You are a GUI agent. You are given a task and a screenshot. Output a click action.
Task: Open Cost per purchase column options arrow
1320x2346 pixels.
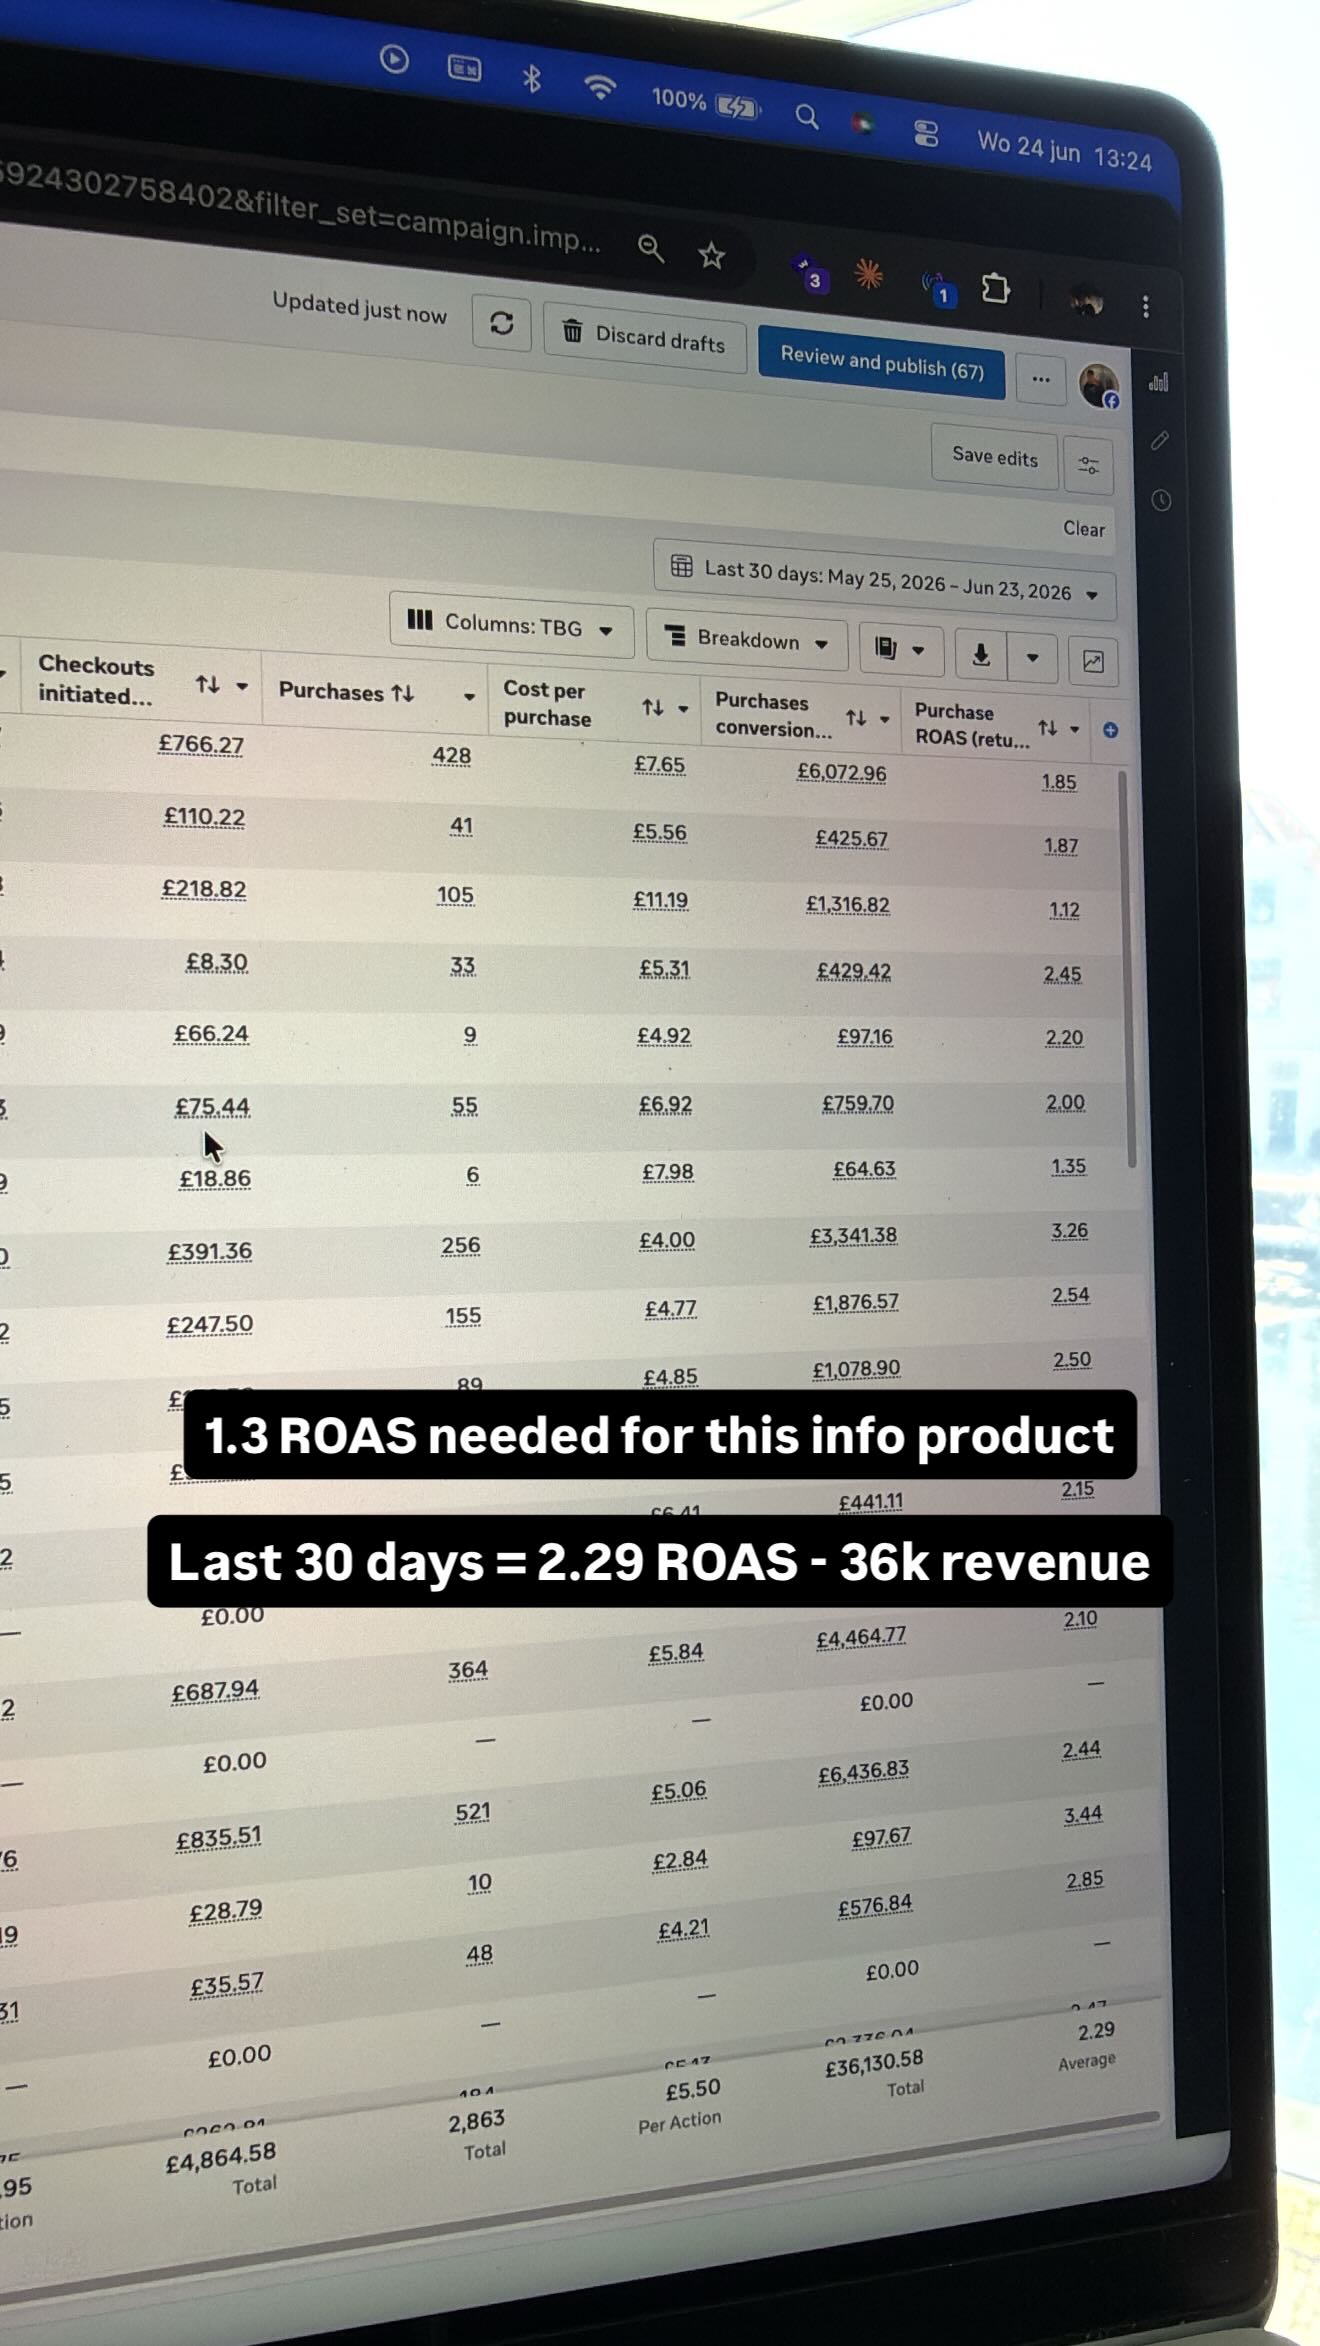684,709
